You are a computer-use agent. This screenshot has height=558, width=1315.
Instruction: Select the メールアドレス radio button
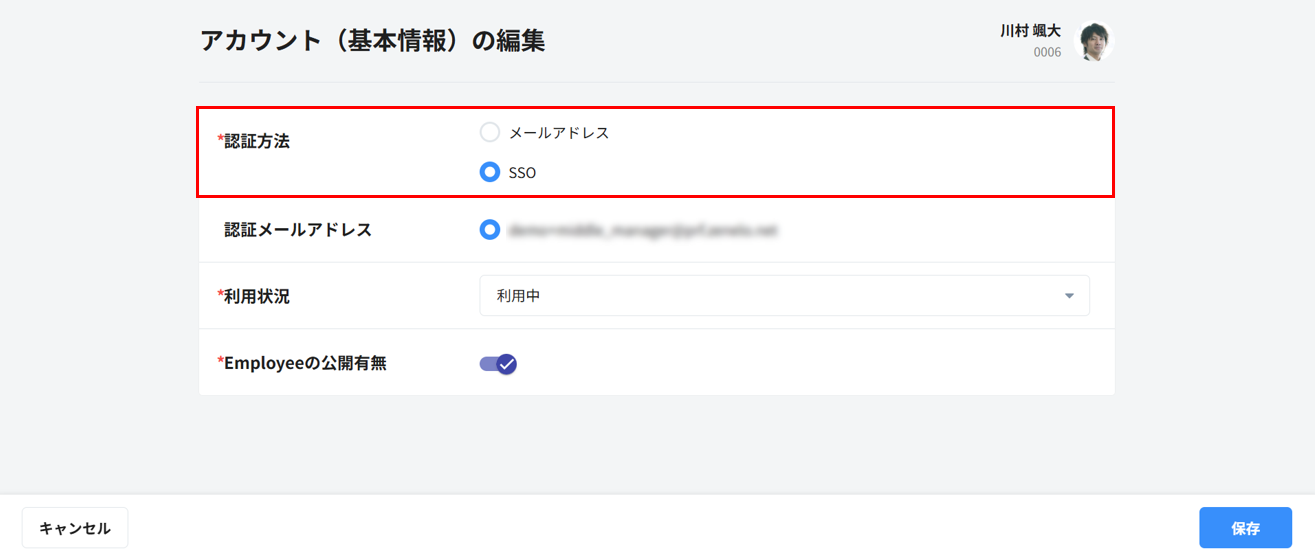point(490,133)
